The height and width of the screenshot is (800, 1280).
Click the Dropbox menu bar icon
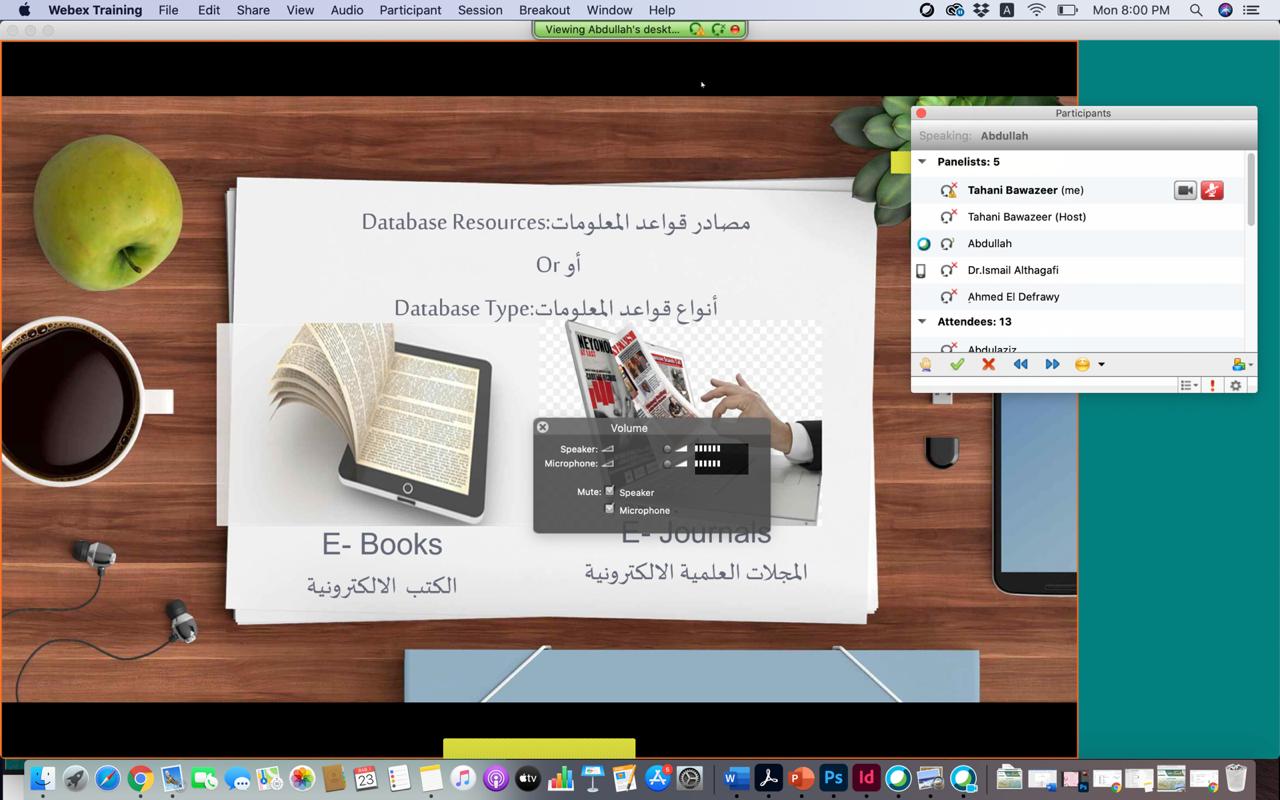[981, 10]
